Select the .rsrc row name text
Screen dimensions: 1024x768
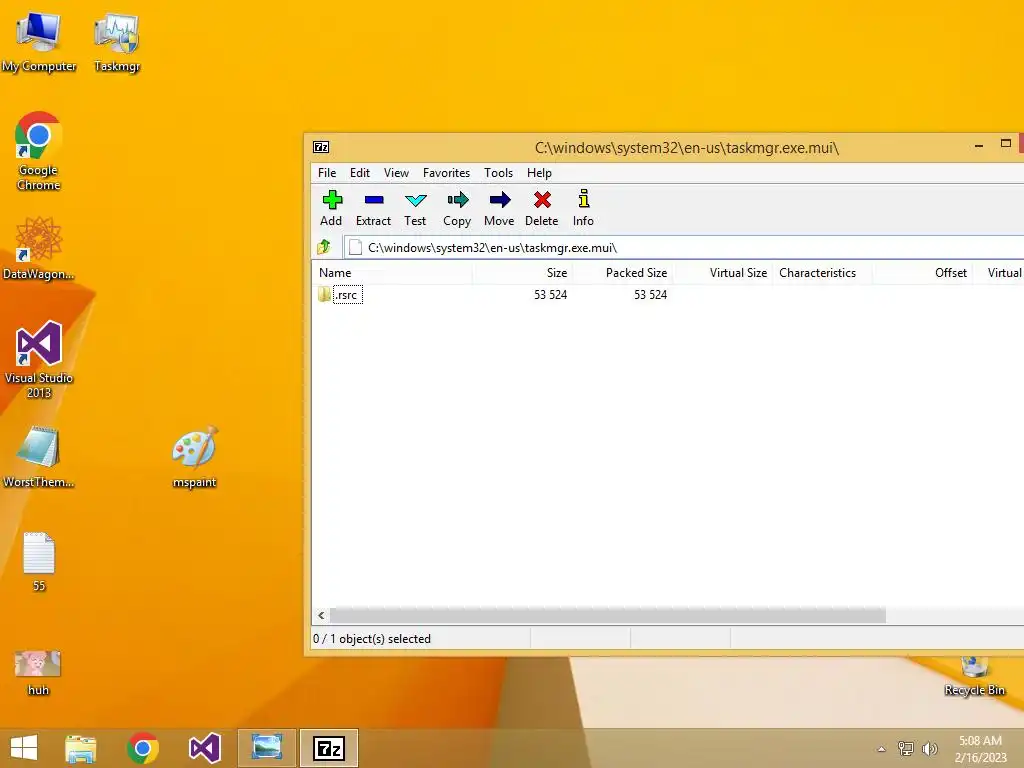[x=347, y=295]
